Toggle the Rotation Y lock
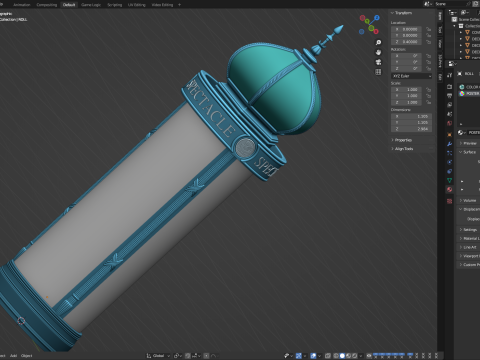 point(428,62)
